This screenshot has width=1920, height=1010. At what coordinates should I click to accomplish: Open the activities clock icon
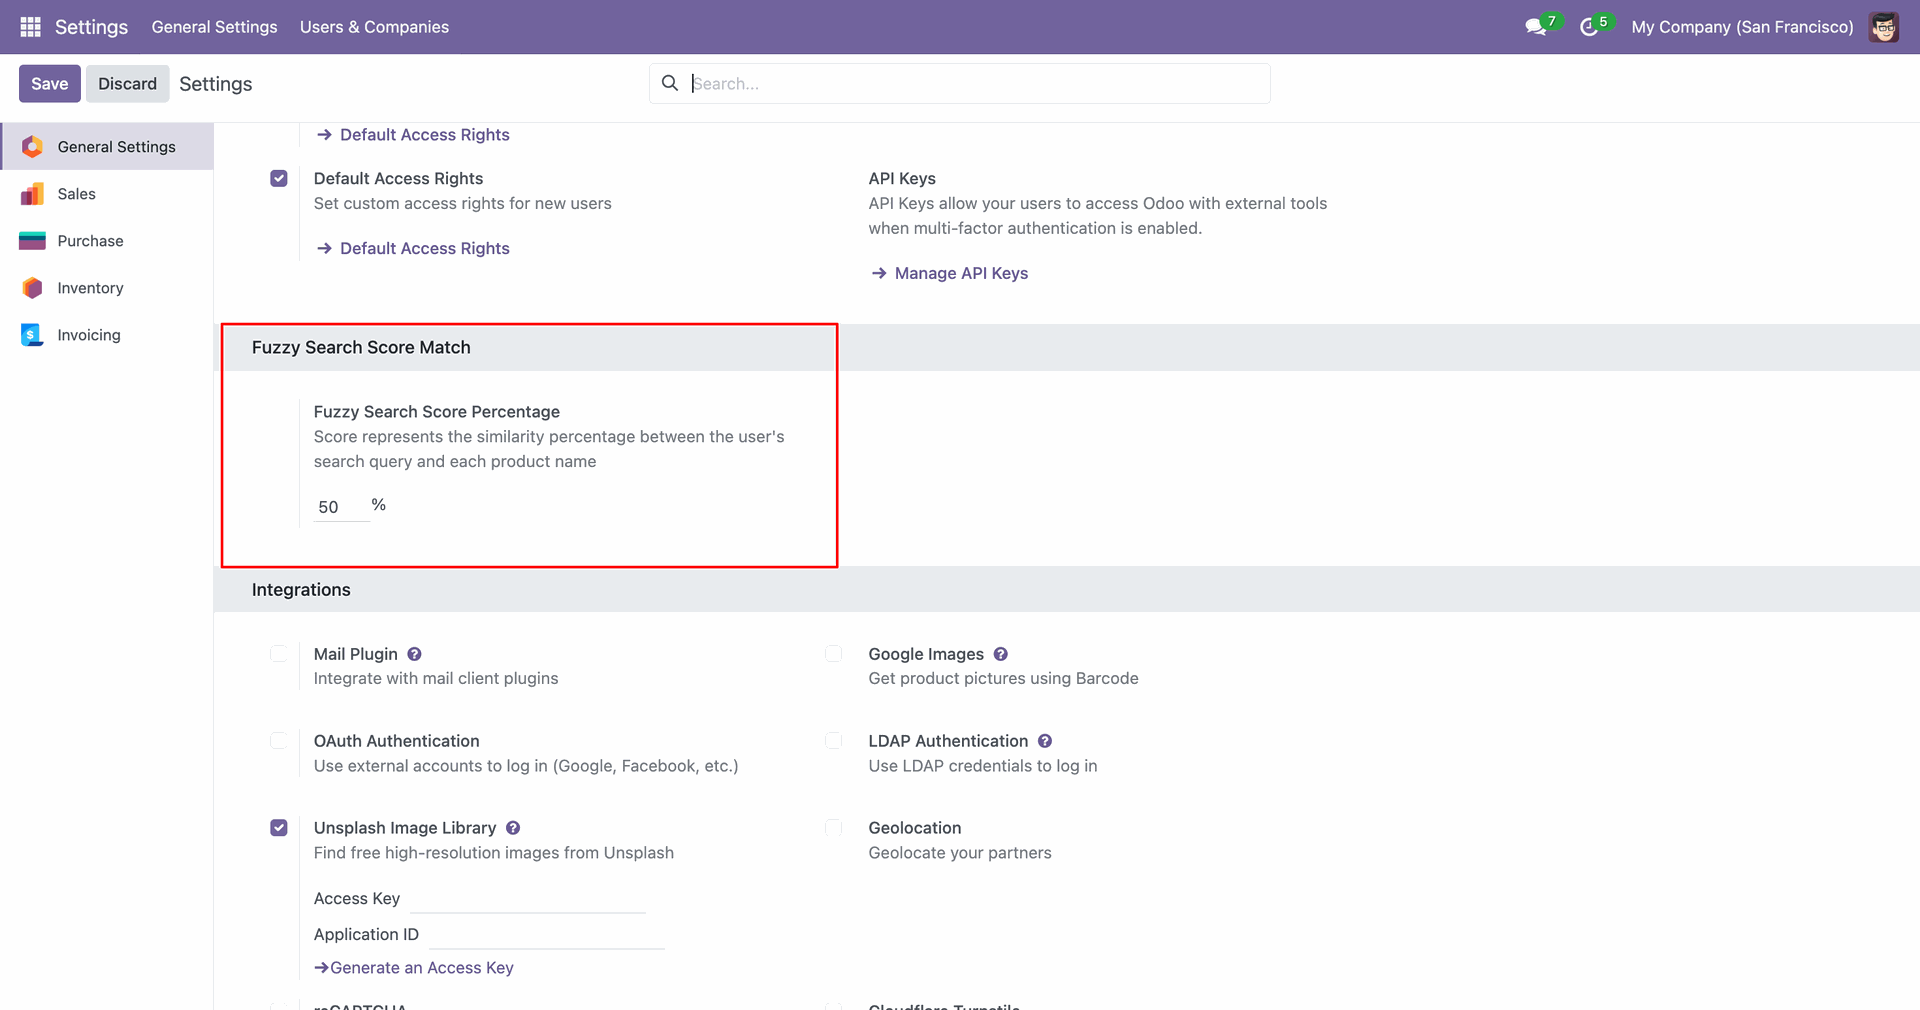pos(1588,27)
